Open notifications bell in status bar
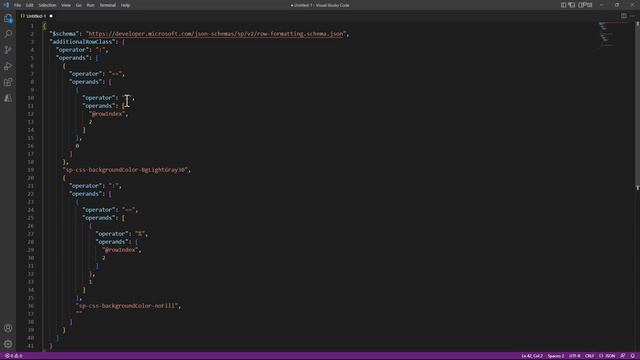The width and height of the screenshot is (640, 360). [x=633, y=356]
